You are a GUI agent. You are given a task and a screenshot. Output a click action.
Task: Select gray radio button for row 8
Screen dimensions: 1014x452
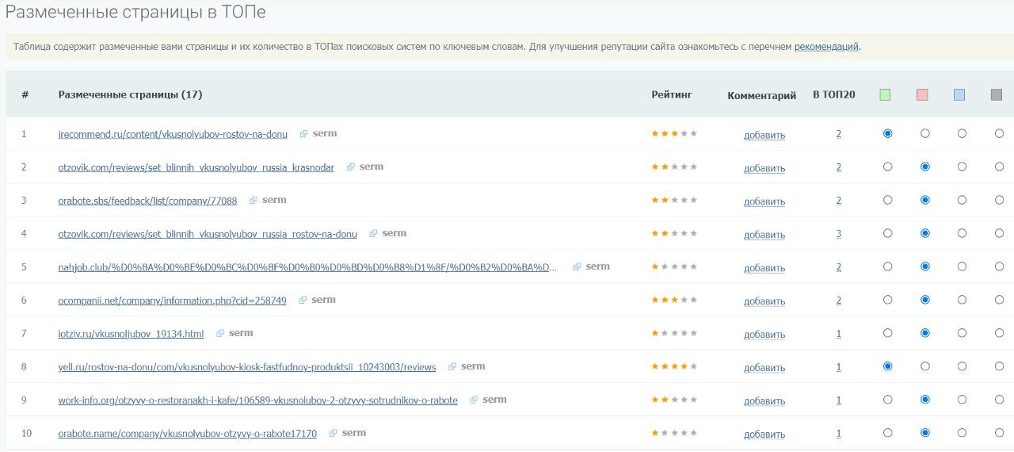click(x=998, y=367)
